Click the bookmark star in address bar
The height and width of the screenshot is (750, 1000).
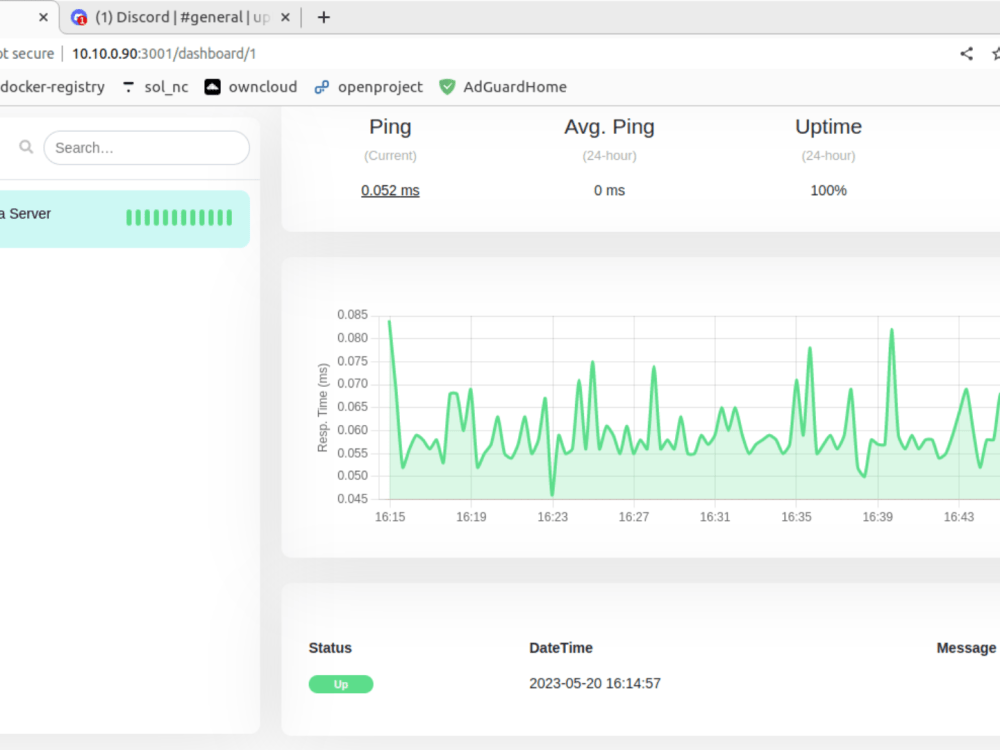(995, 53)
